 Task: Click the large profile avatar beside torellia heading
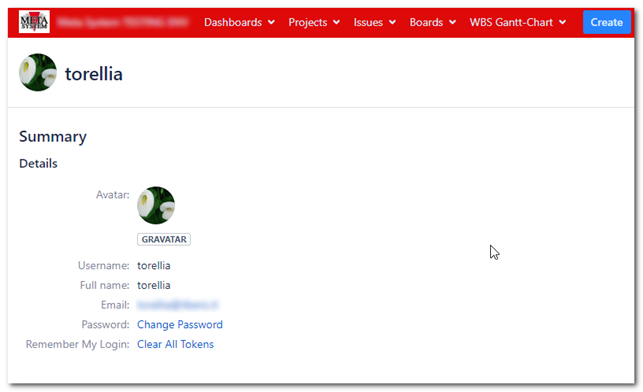[38, 72]
